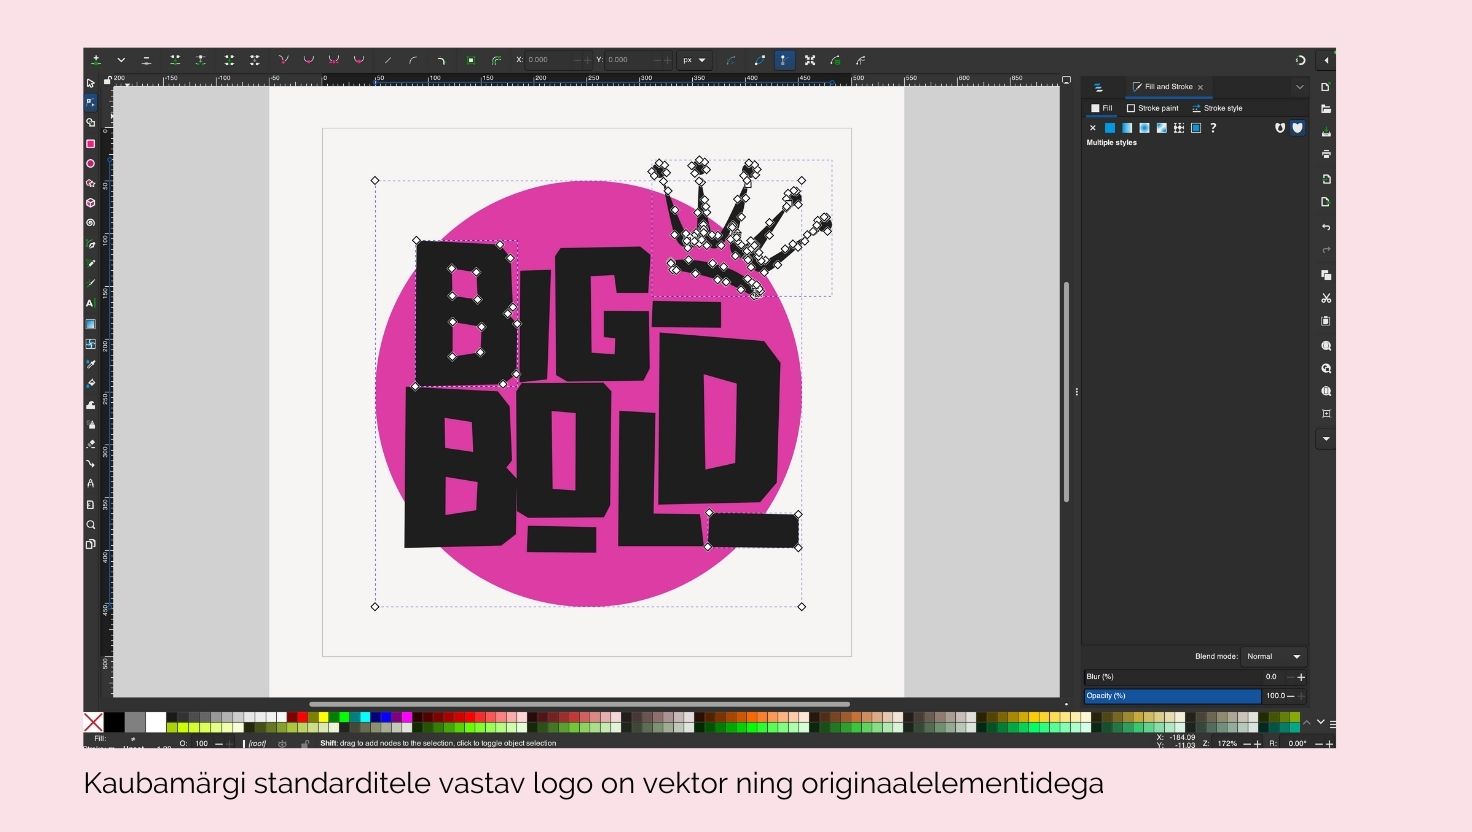This screenshot has width=1472, height=832.
Task: Choose the Shape Builder tool
Action: pos(90,122)
